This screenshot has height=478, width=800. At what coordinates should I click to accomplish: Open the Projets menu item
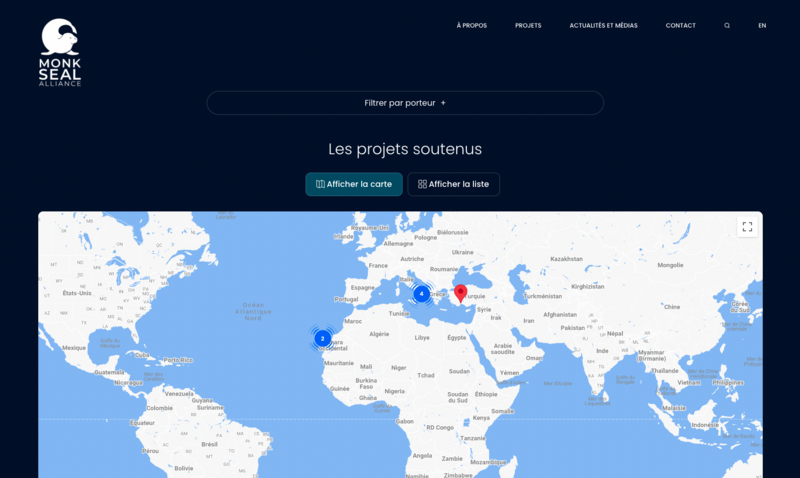point(528,26)
